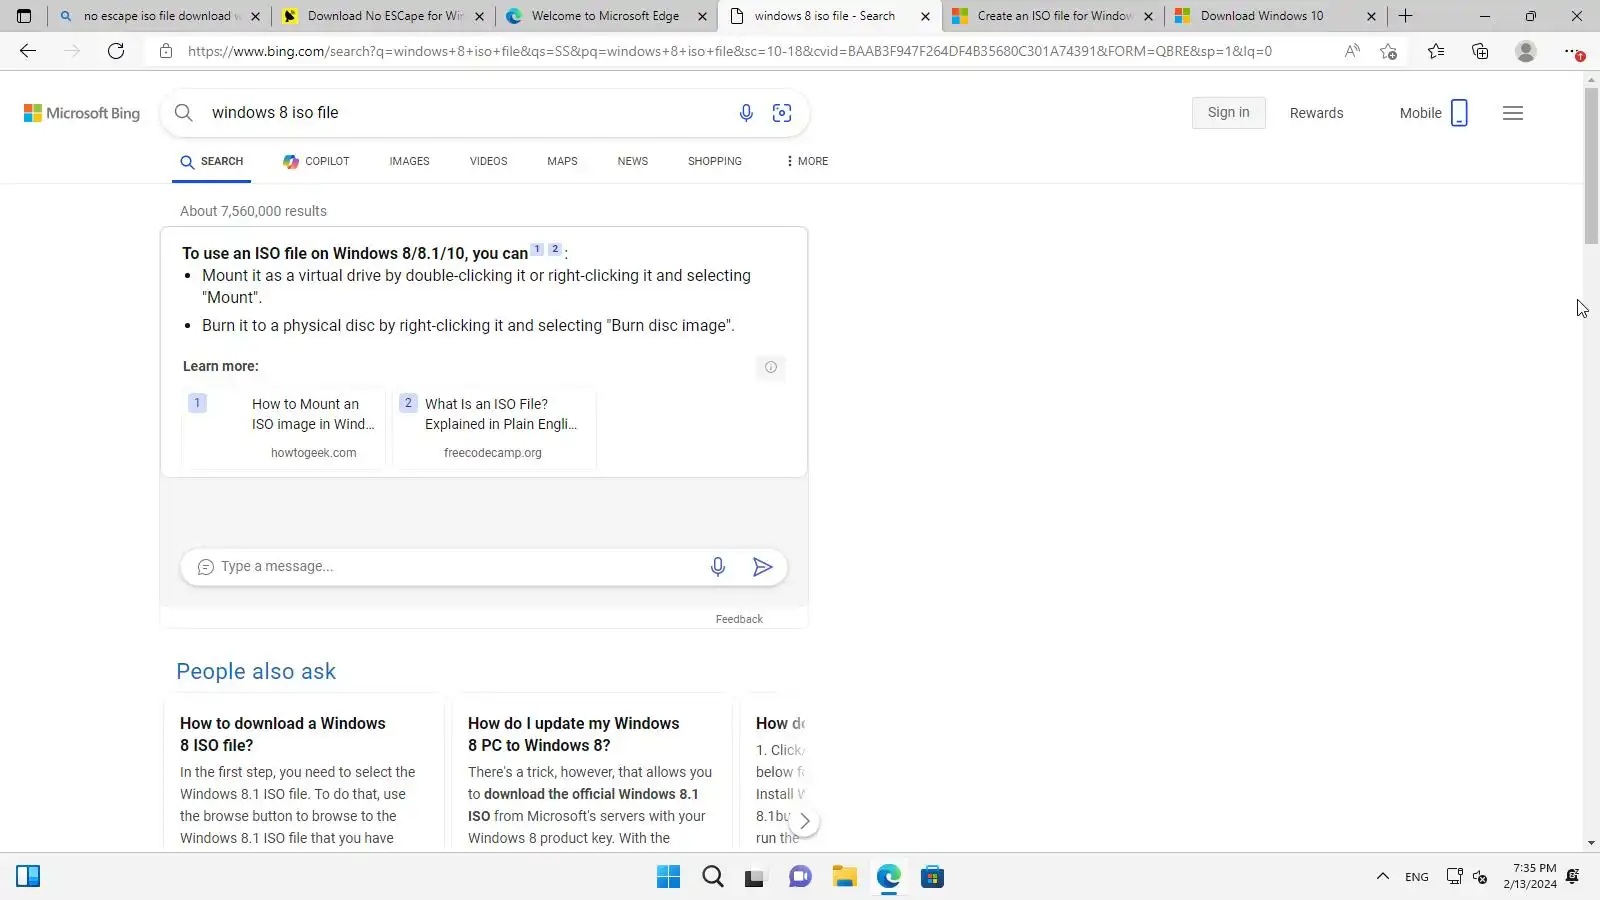Open the clock showing 7:35 PM

click(1530, 877)
